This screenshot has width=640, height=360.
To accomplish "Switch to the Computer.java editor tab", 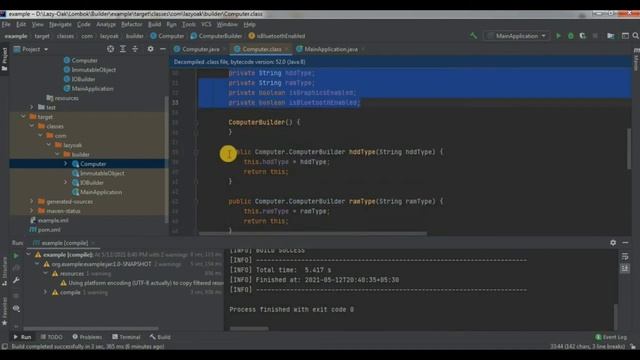I will coord(200,49).
